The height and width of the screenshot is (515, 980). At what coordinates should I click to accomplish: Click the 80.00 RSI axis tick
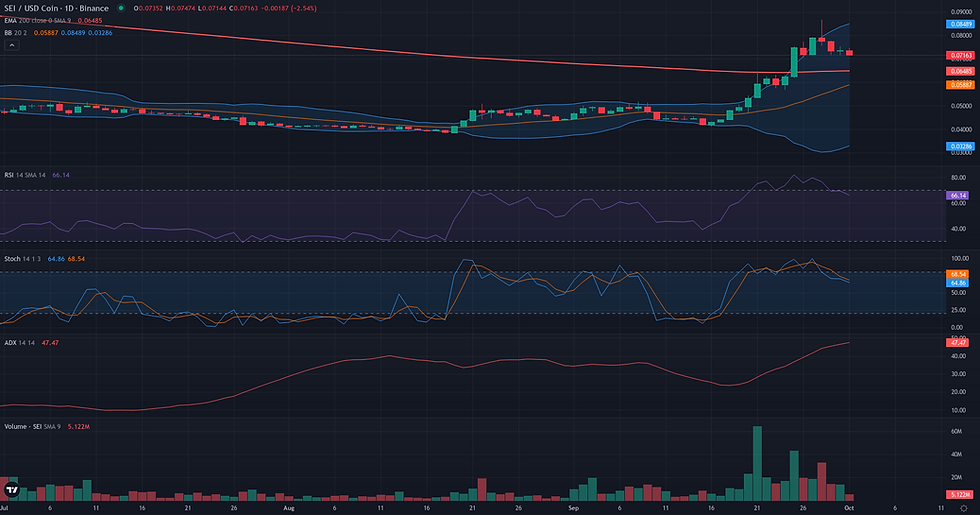(x=958, y=178)
